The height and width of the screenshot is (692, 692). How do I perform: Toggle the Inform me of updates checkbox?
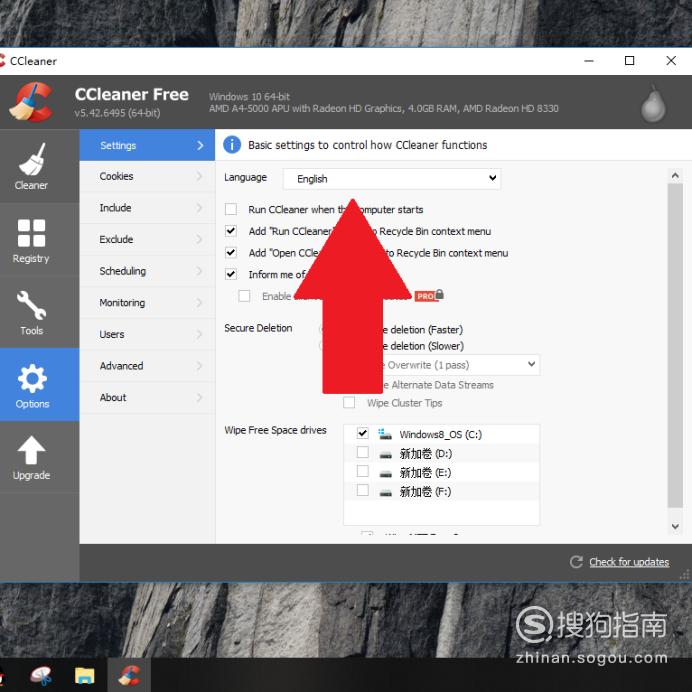pos(231,274)
